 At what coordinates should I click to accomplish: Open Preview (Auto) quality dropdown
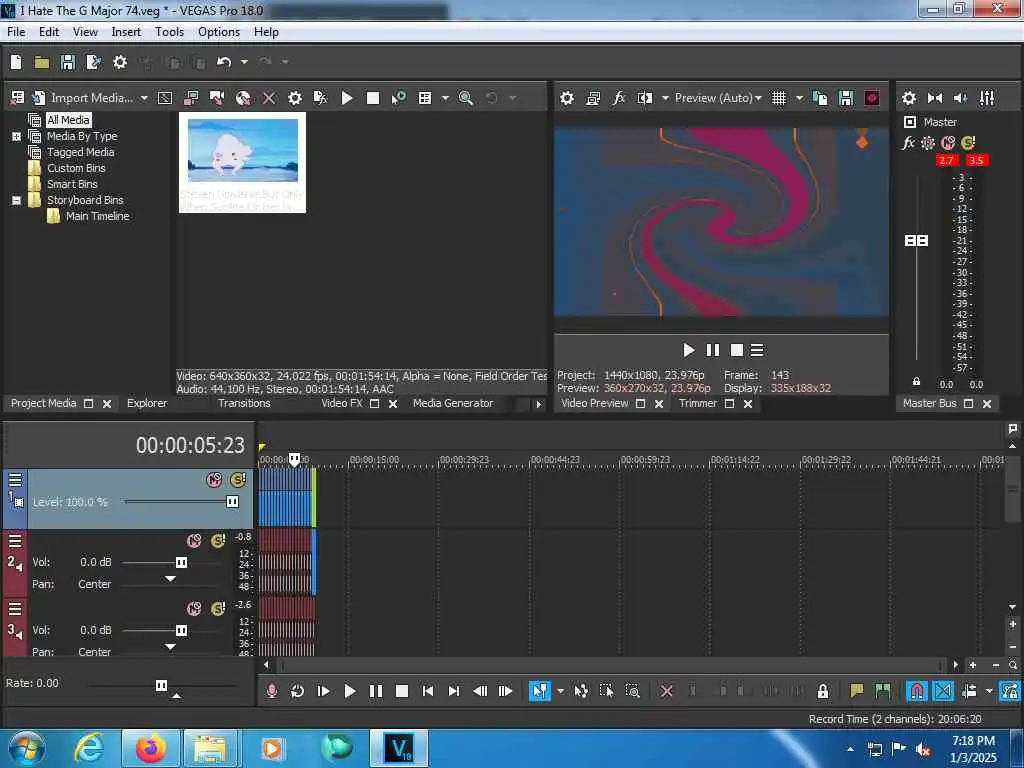click(x=718, y=98)
